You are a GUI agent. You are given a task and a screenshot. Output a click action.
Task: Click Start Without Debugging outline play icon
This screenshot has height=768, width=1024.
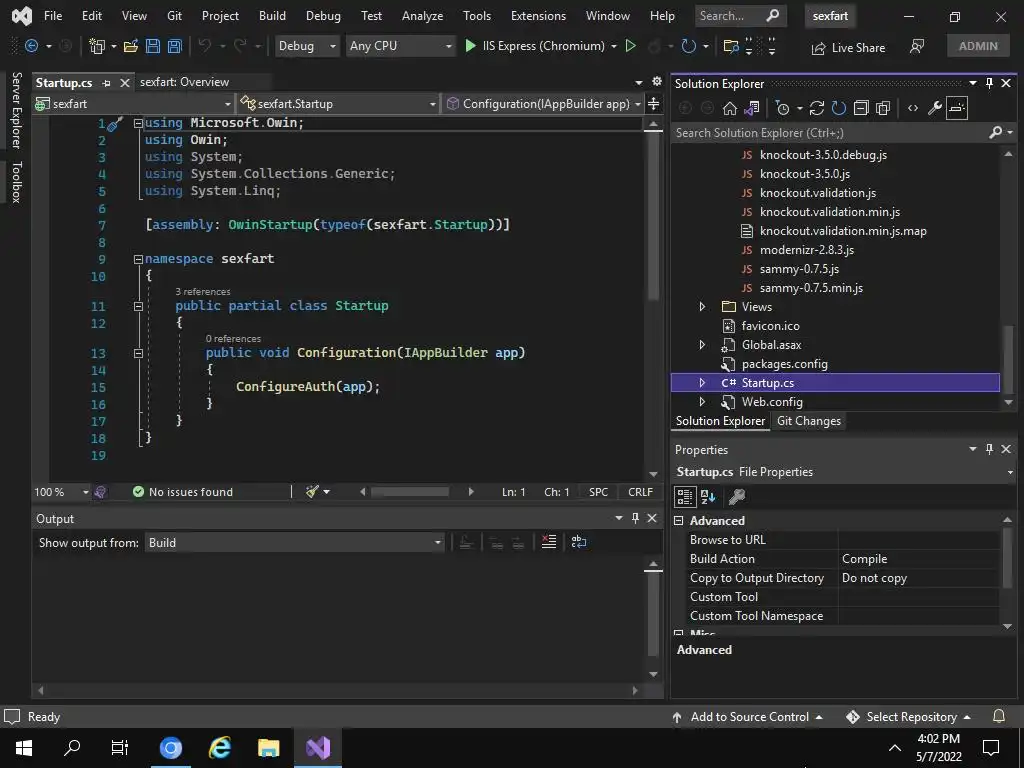tap(630, 46)
